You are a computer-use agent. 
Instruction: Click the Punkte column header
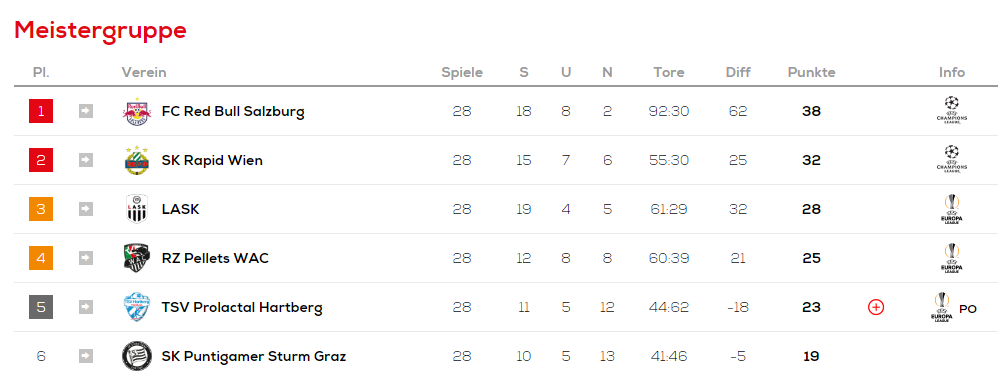(811, 73)
